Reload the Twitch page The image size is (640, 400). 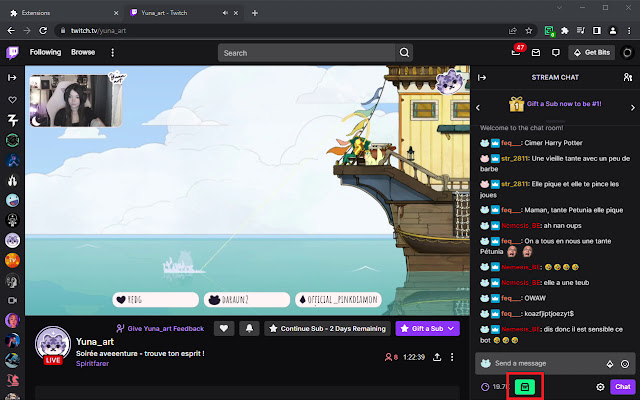pyautogui.click(x=43, y=31)
